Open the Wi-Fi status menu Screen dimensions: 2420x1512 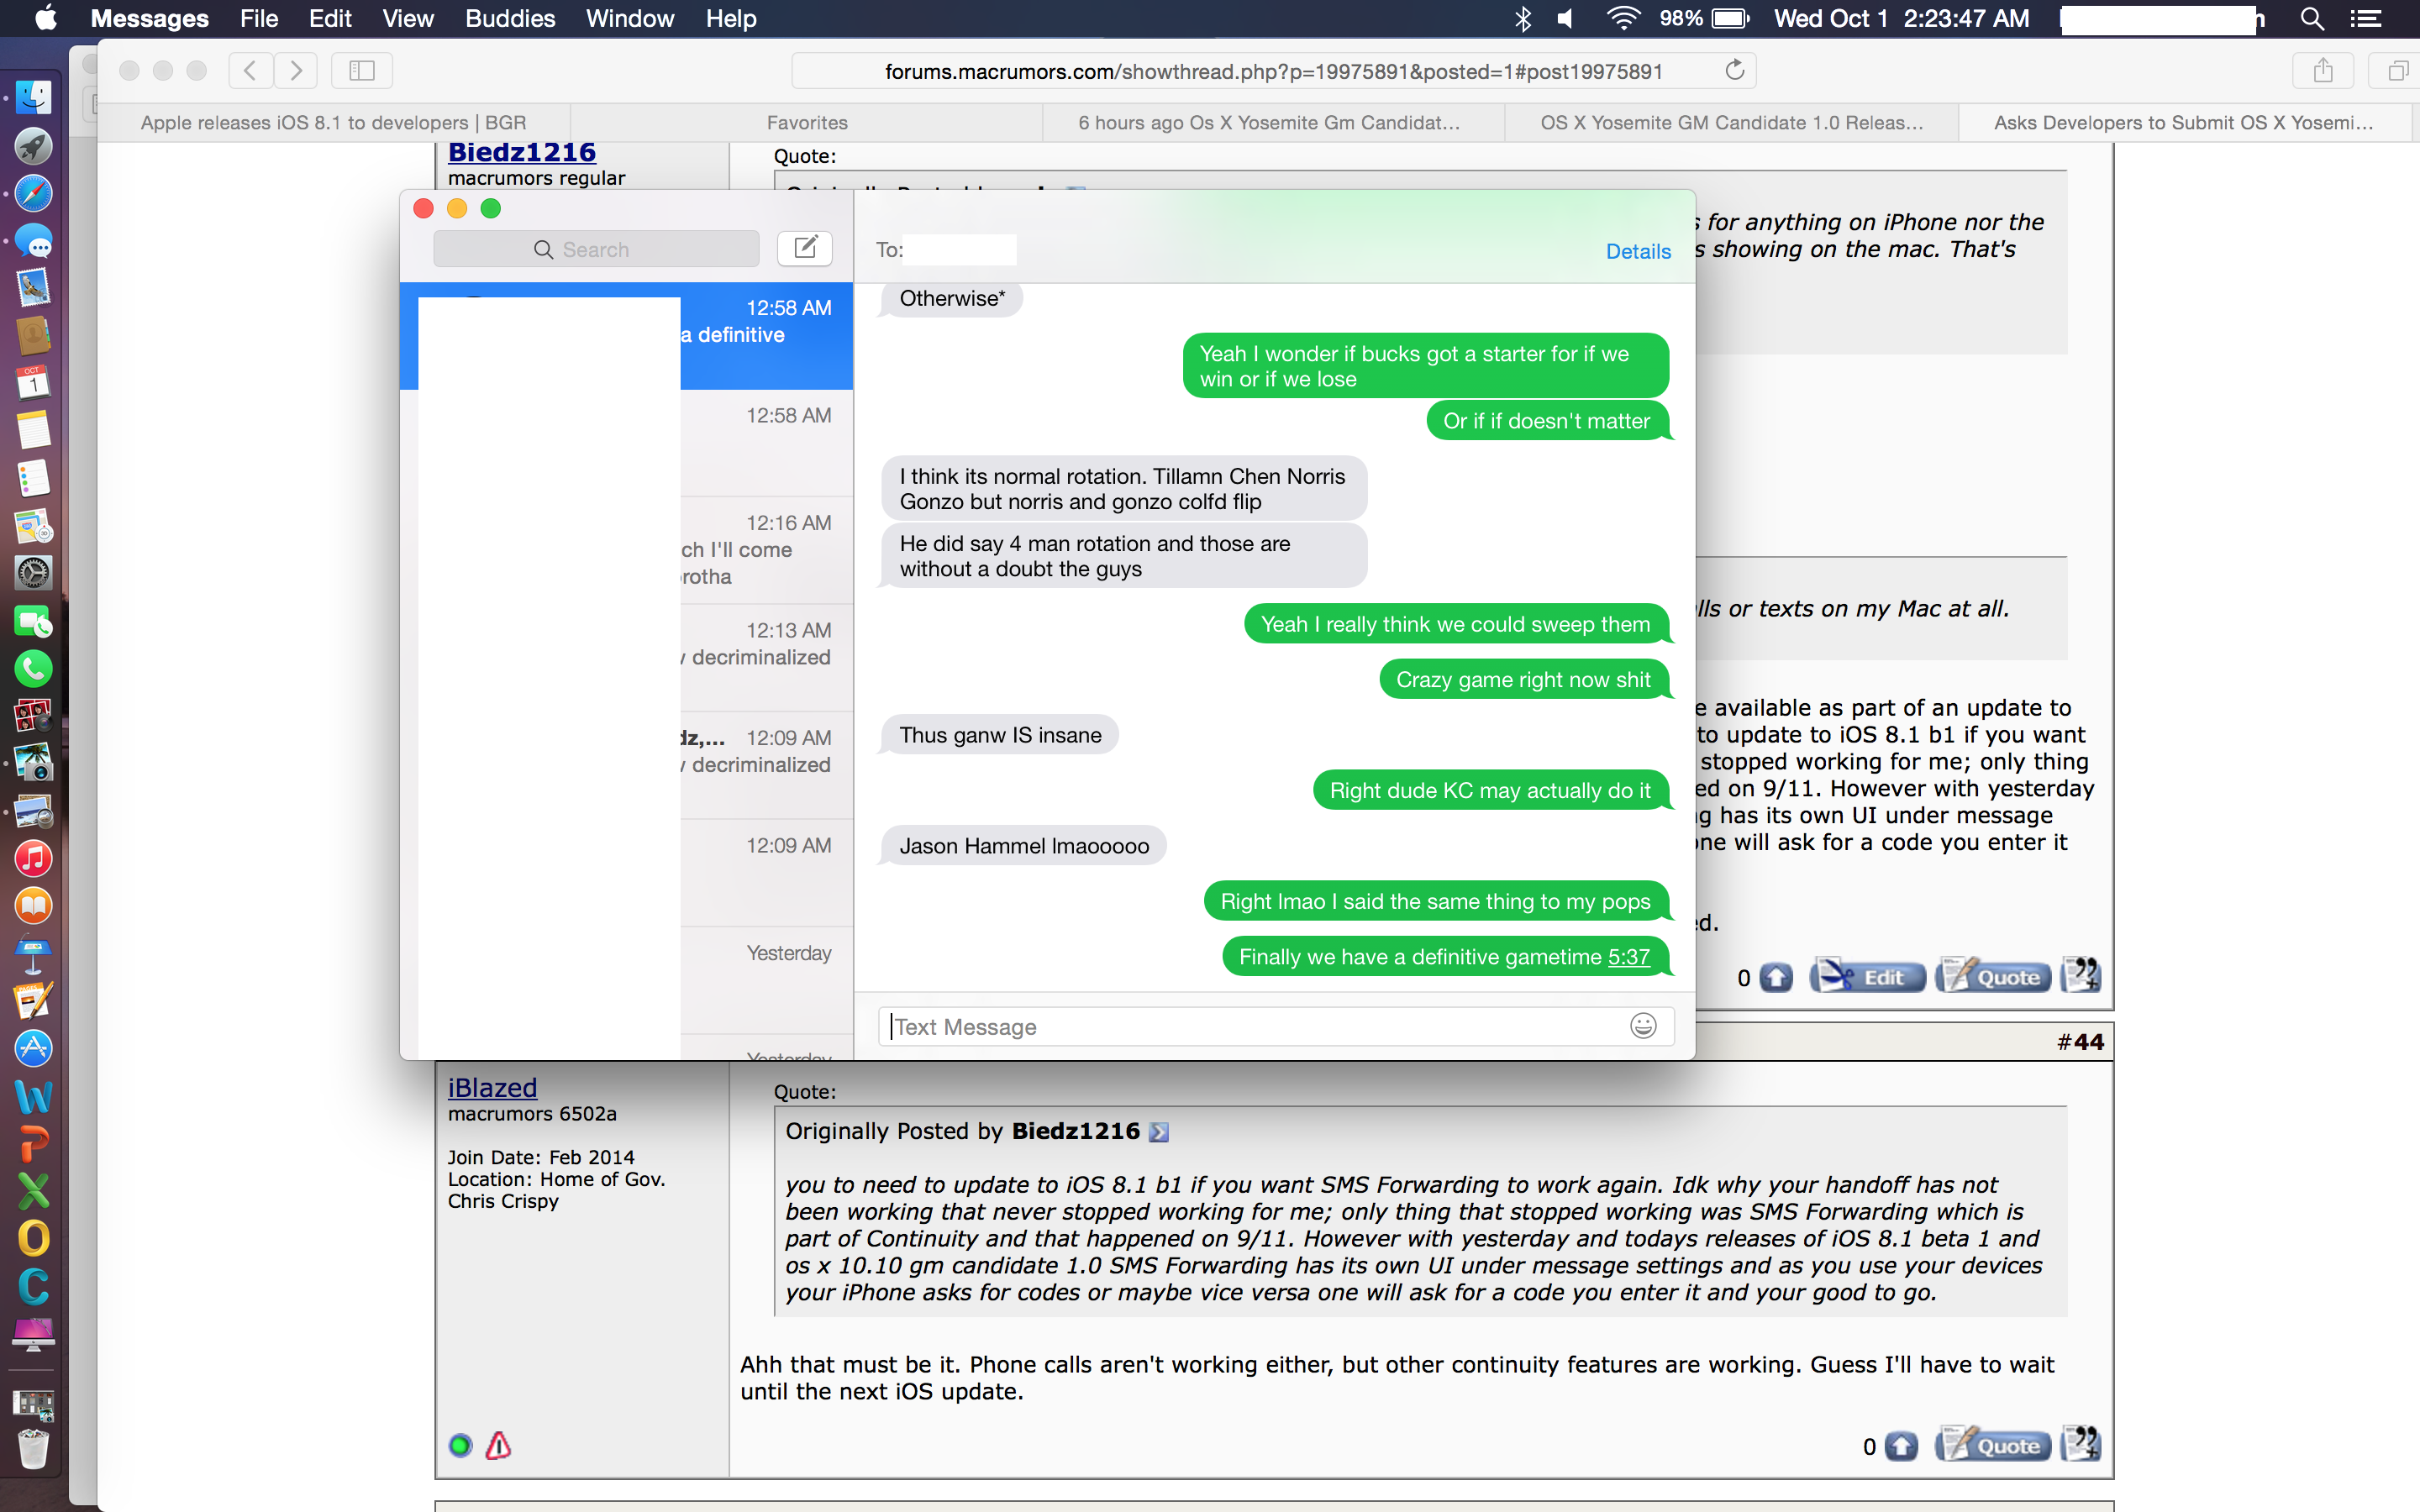(x=1623, y=18)
